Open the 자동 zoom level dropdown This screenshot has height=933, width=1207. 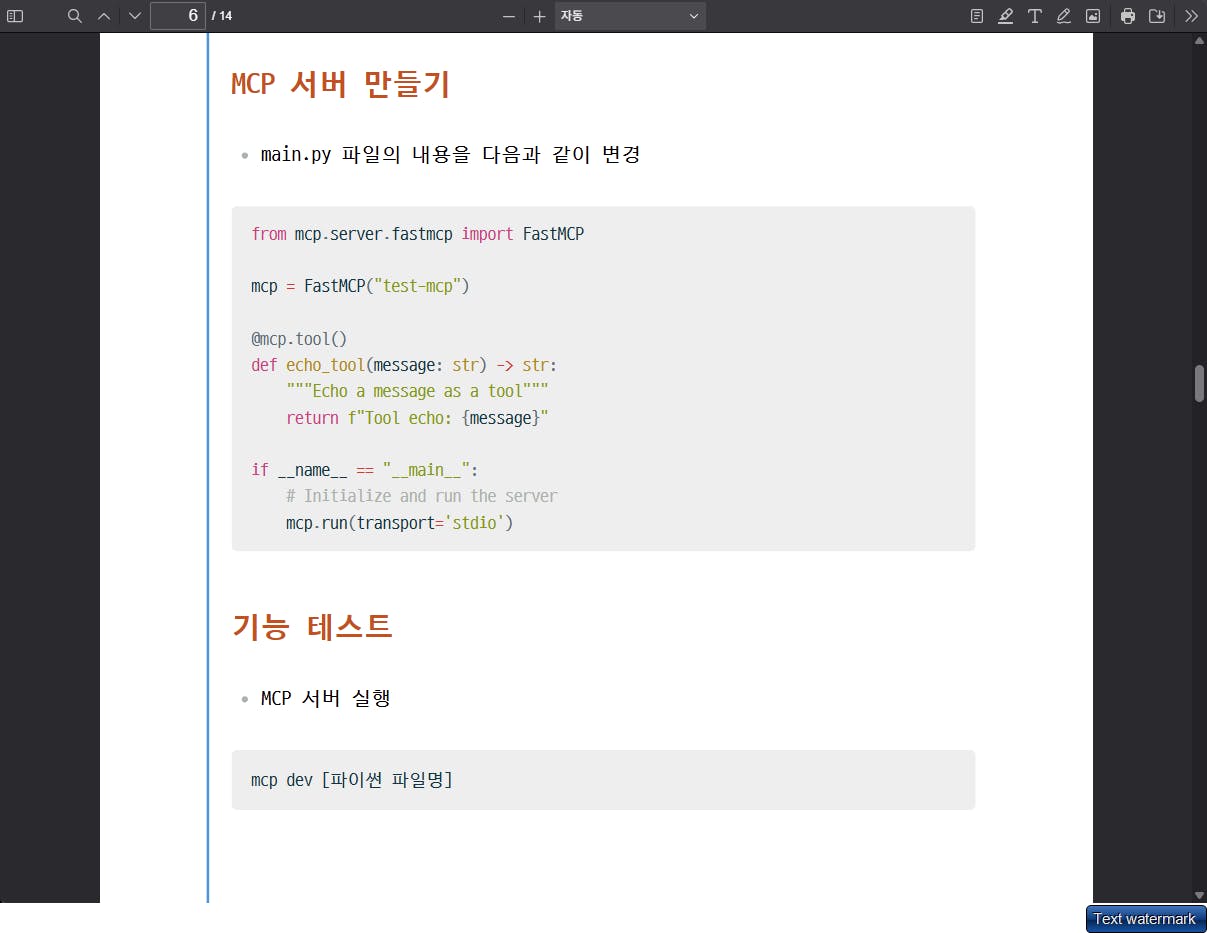630,16
